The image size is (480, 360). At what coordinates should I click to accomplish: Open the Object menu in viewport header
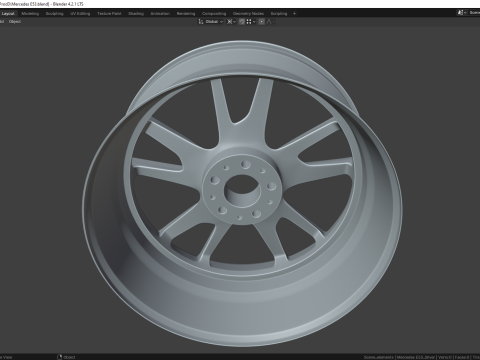15,22
